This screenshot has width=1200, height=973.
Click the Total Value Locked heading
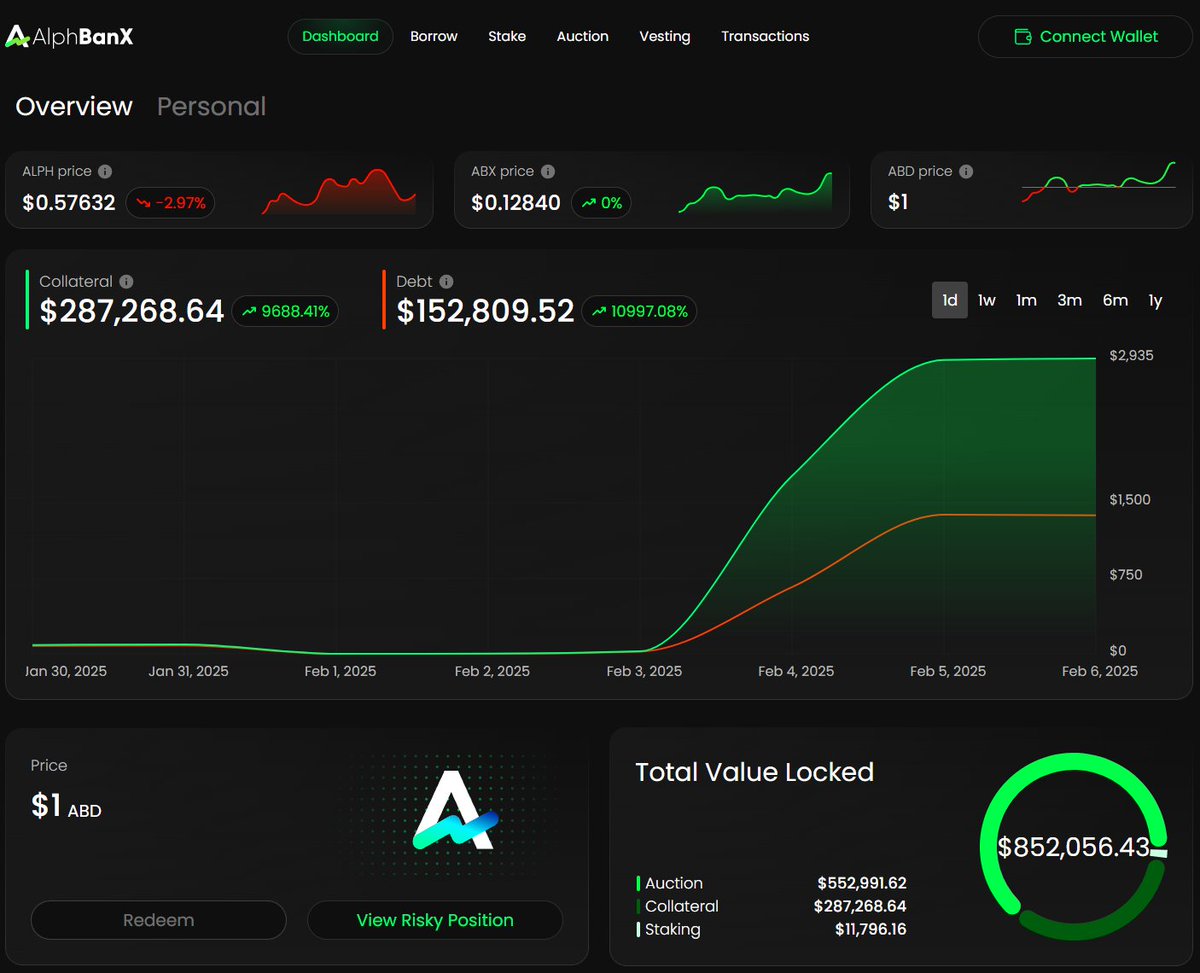(755, 772)
